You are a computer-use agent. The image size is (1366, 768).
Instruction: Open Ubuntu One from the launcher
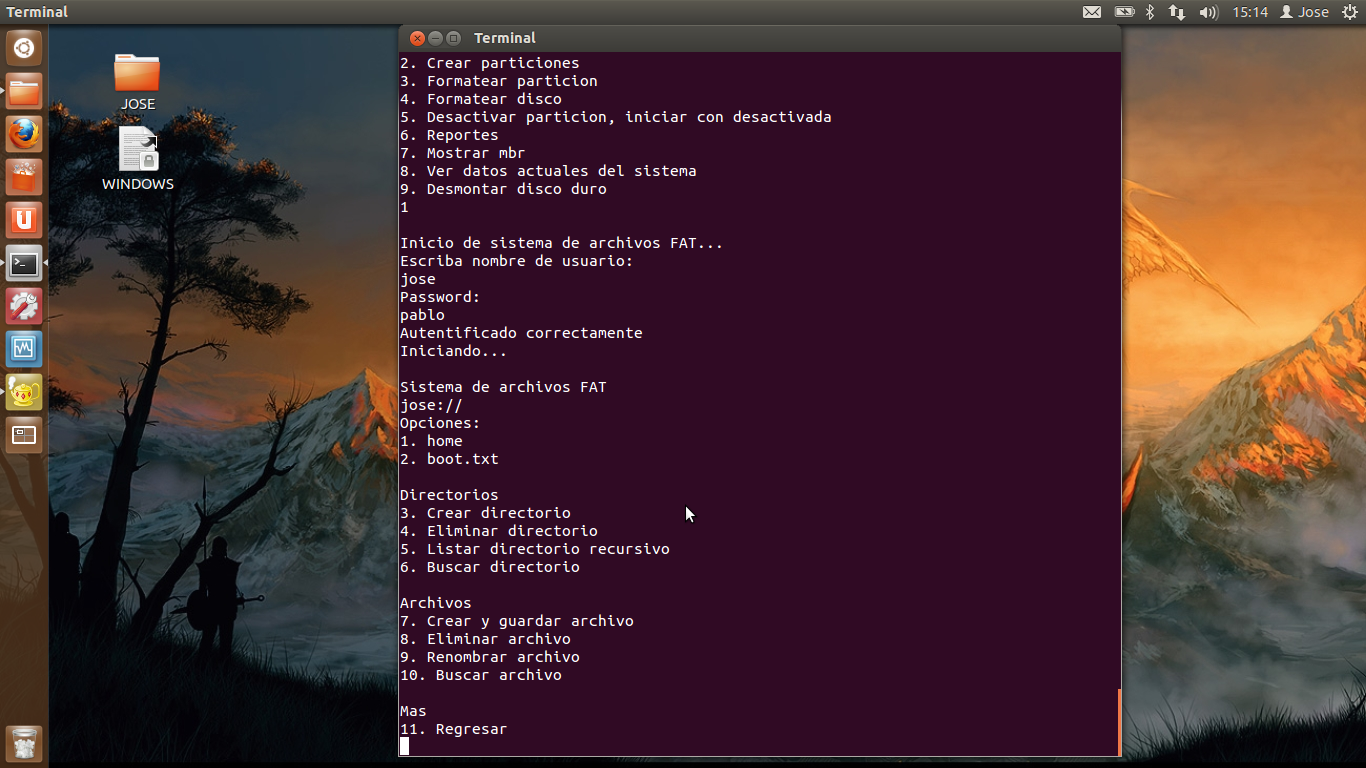(x=24, y=221)
